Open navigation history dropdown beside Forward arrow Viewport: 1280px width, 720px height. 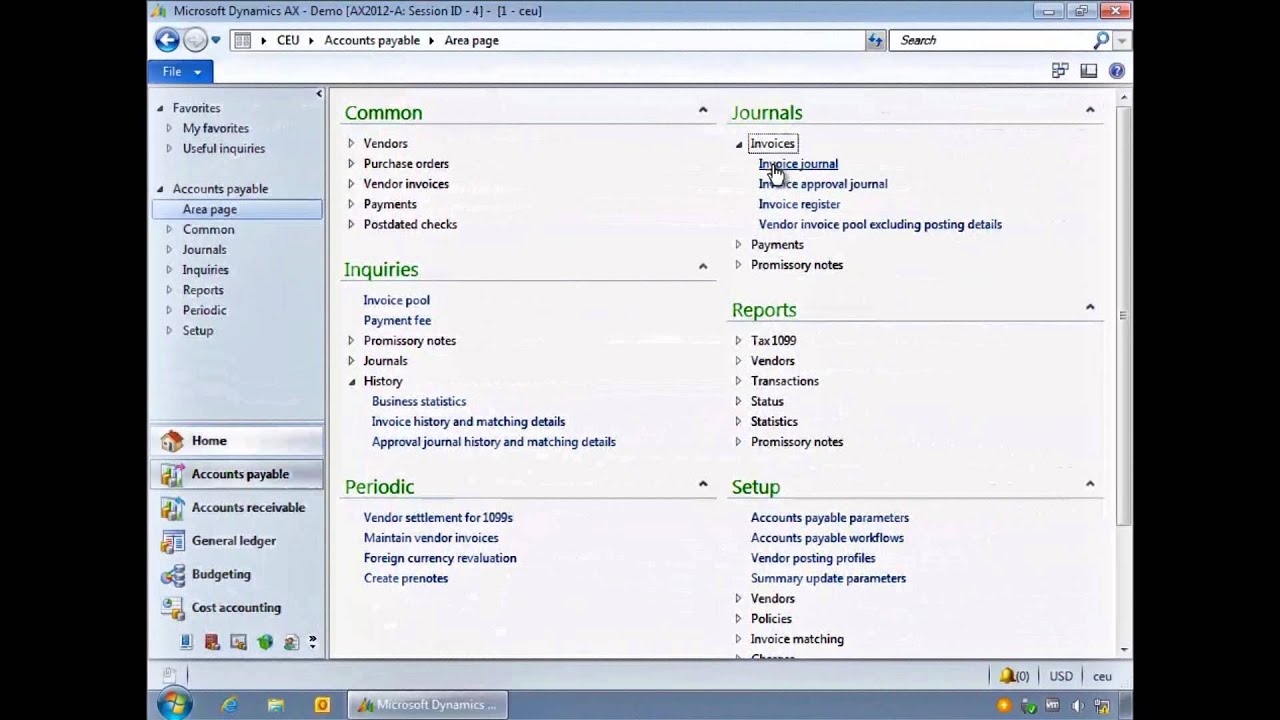(216, 41)
